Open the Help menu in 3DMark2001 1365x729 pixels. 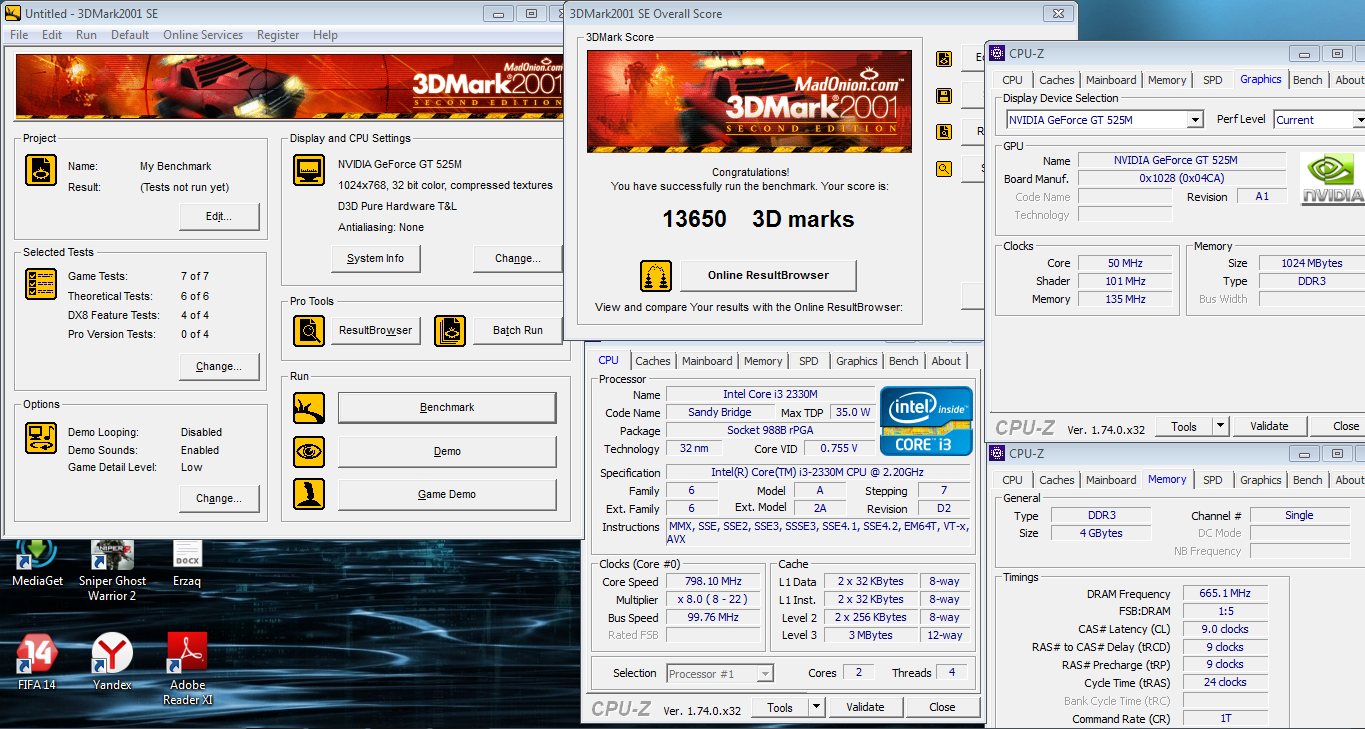coord(325,35)
